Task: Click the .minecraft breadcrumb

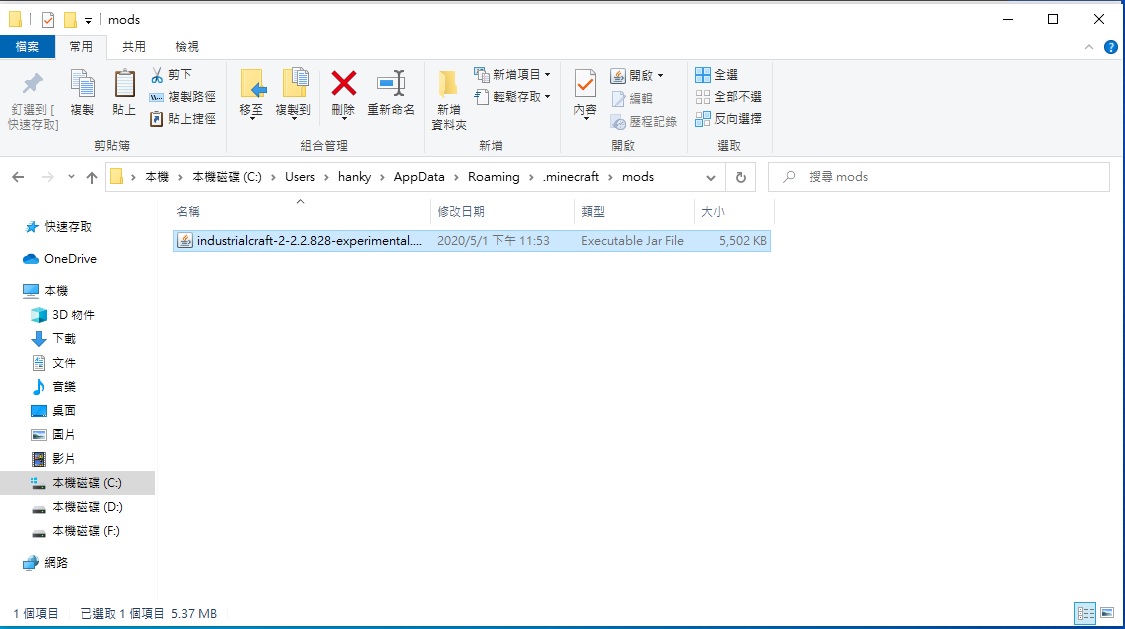Action: [x=571, y=177]
